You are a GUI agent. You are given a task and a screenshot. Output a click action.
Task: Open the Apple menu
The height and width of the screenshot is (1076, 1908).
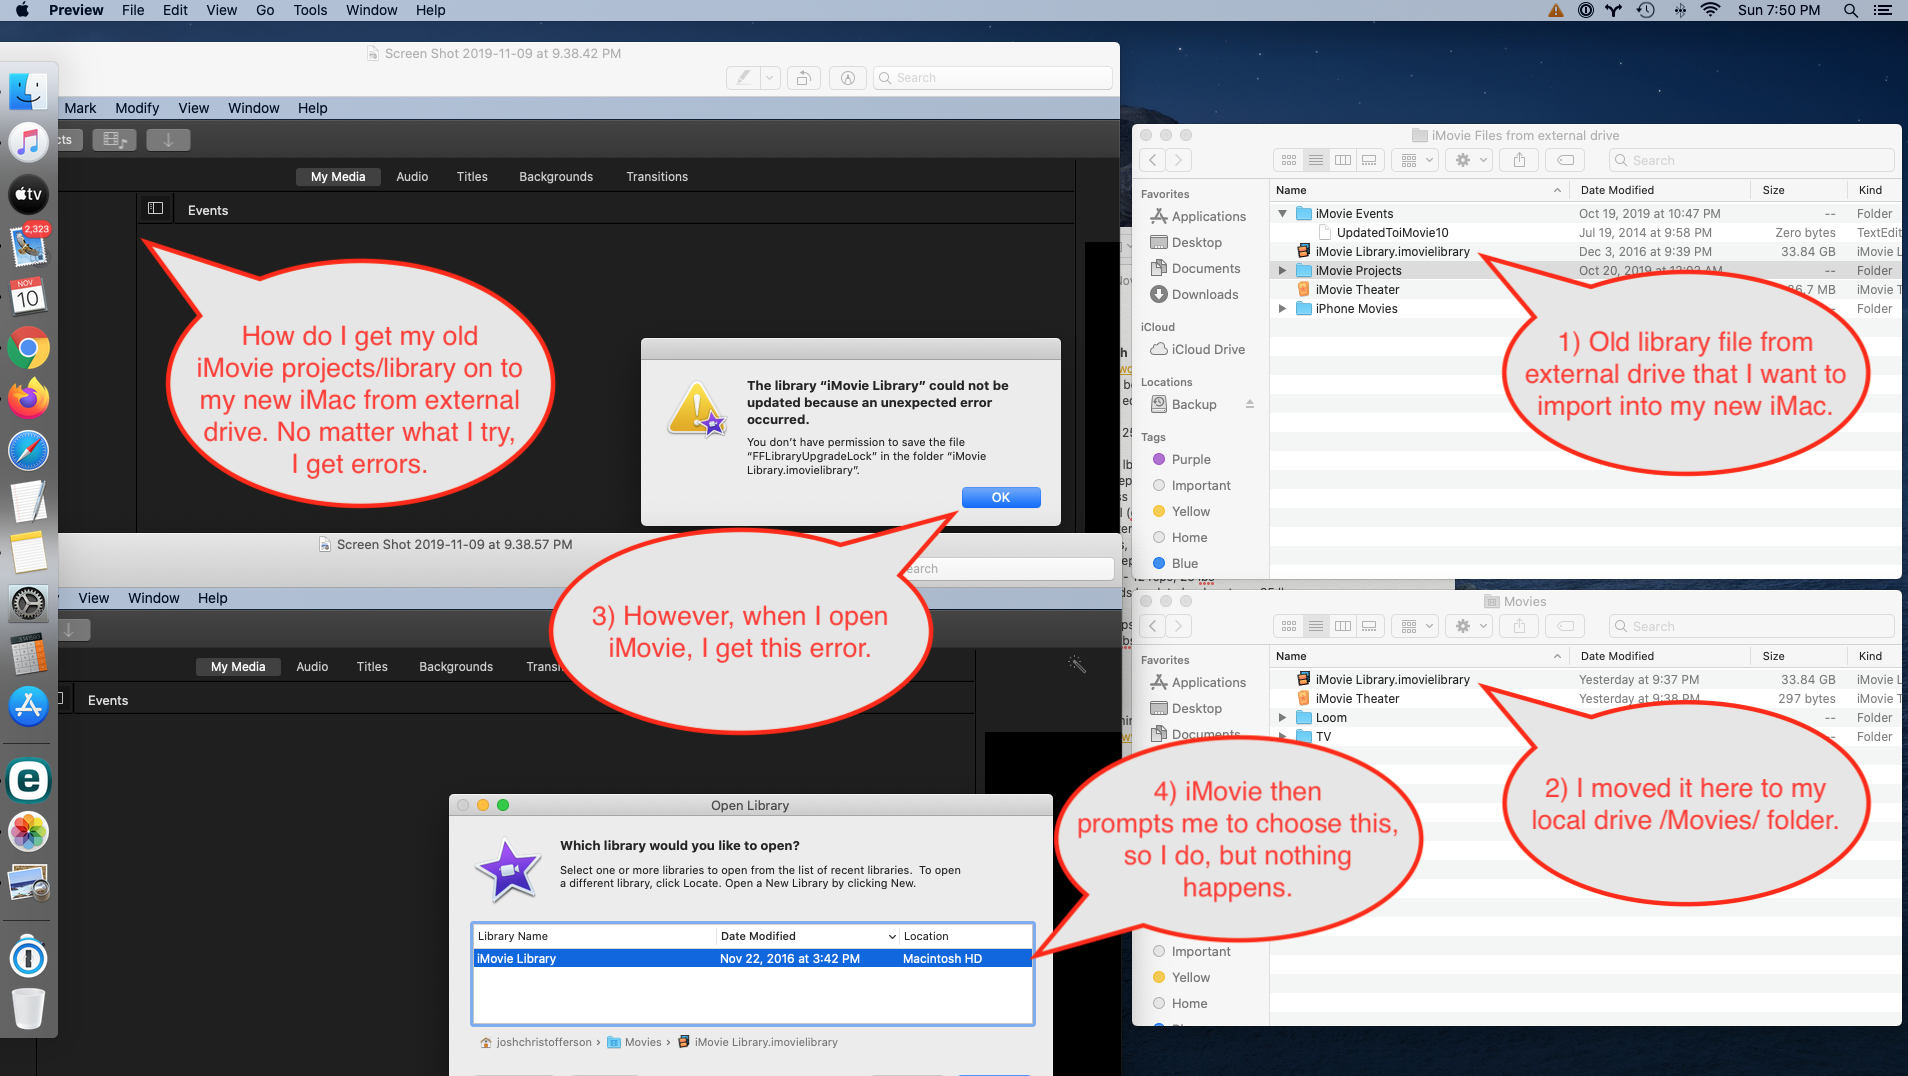tap(22, 10)
